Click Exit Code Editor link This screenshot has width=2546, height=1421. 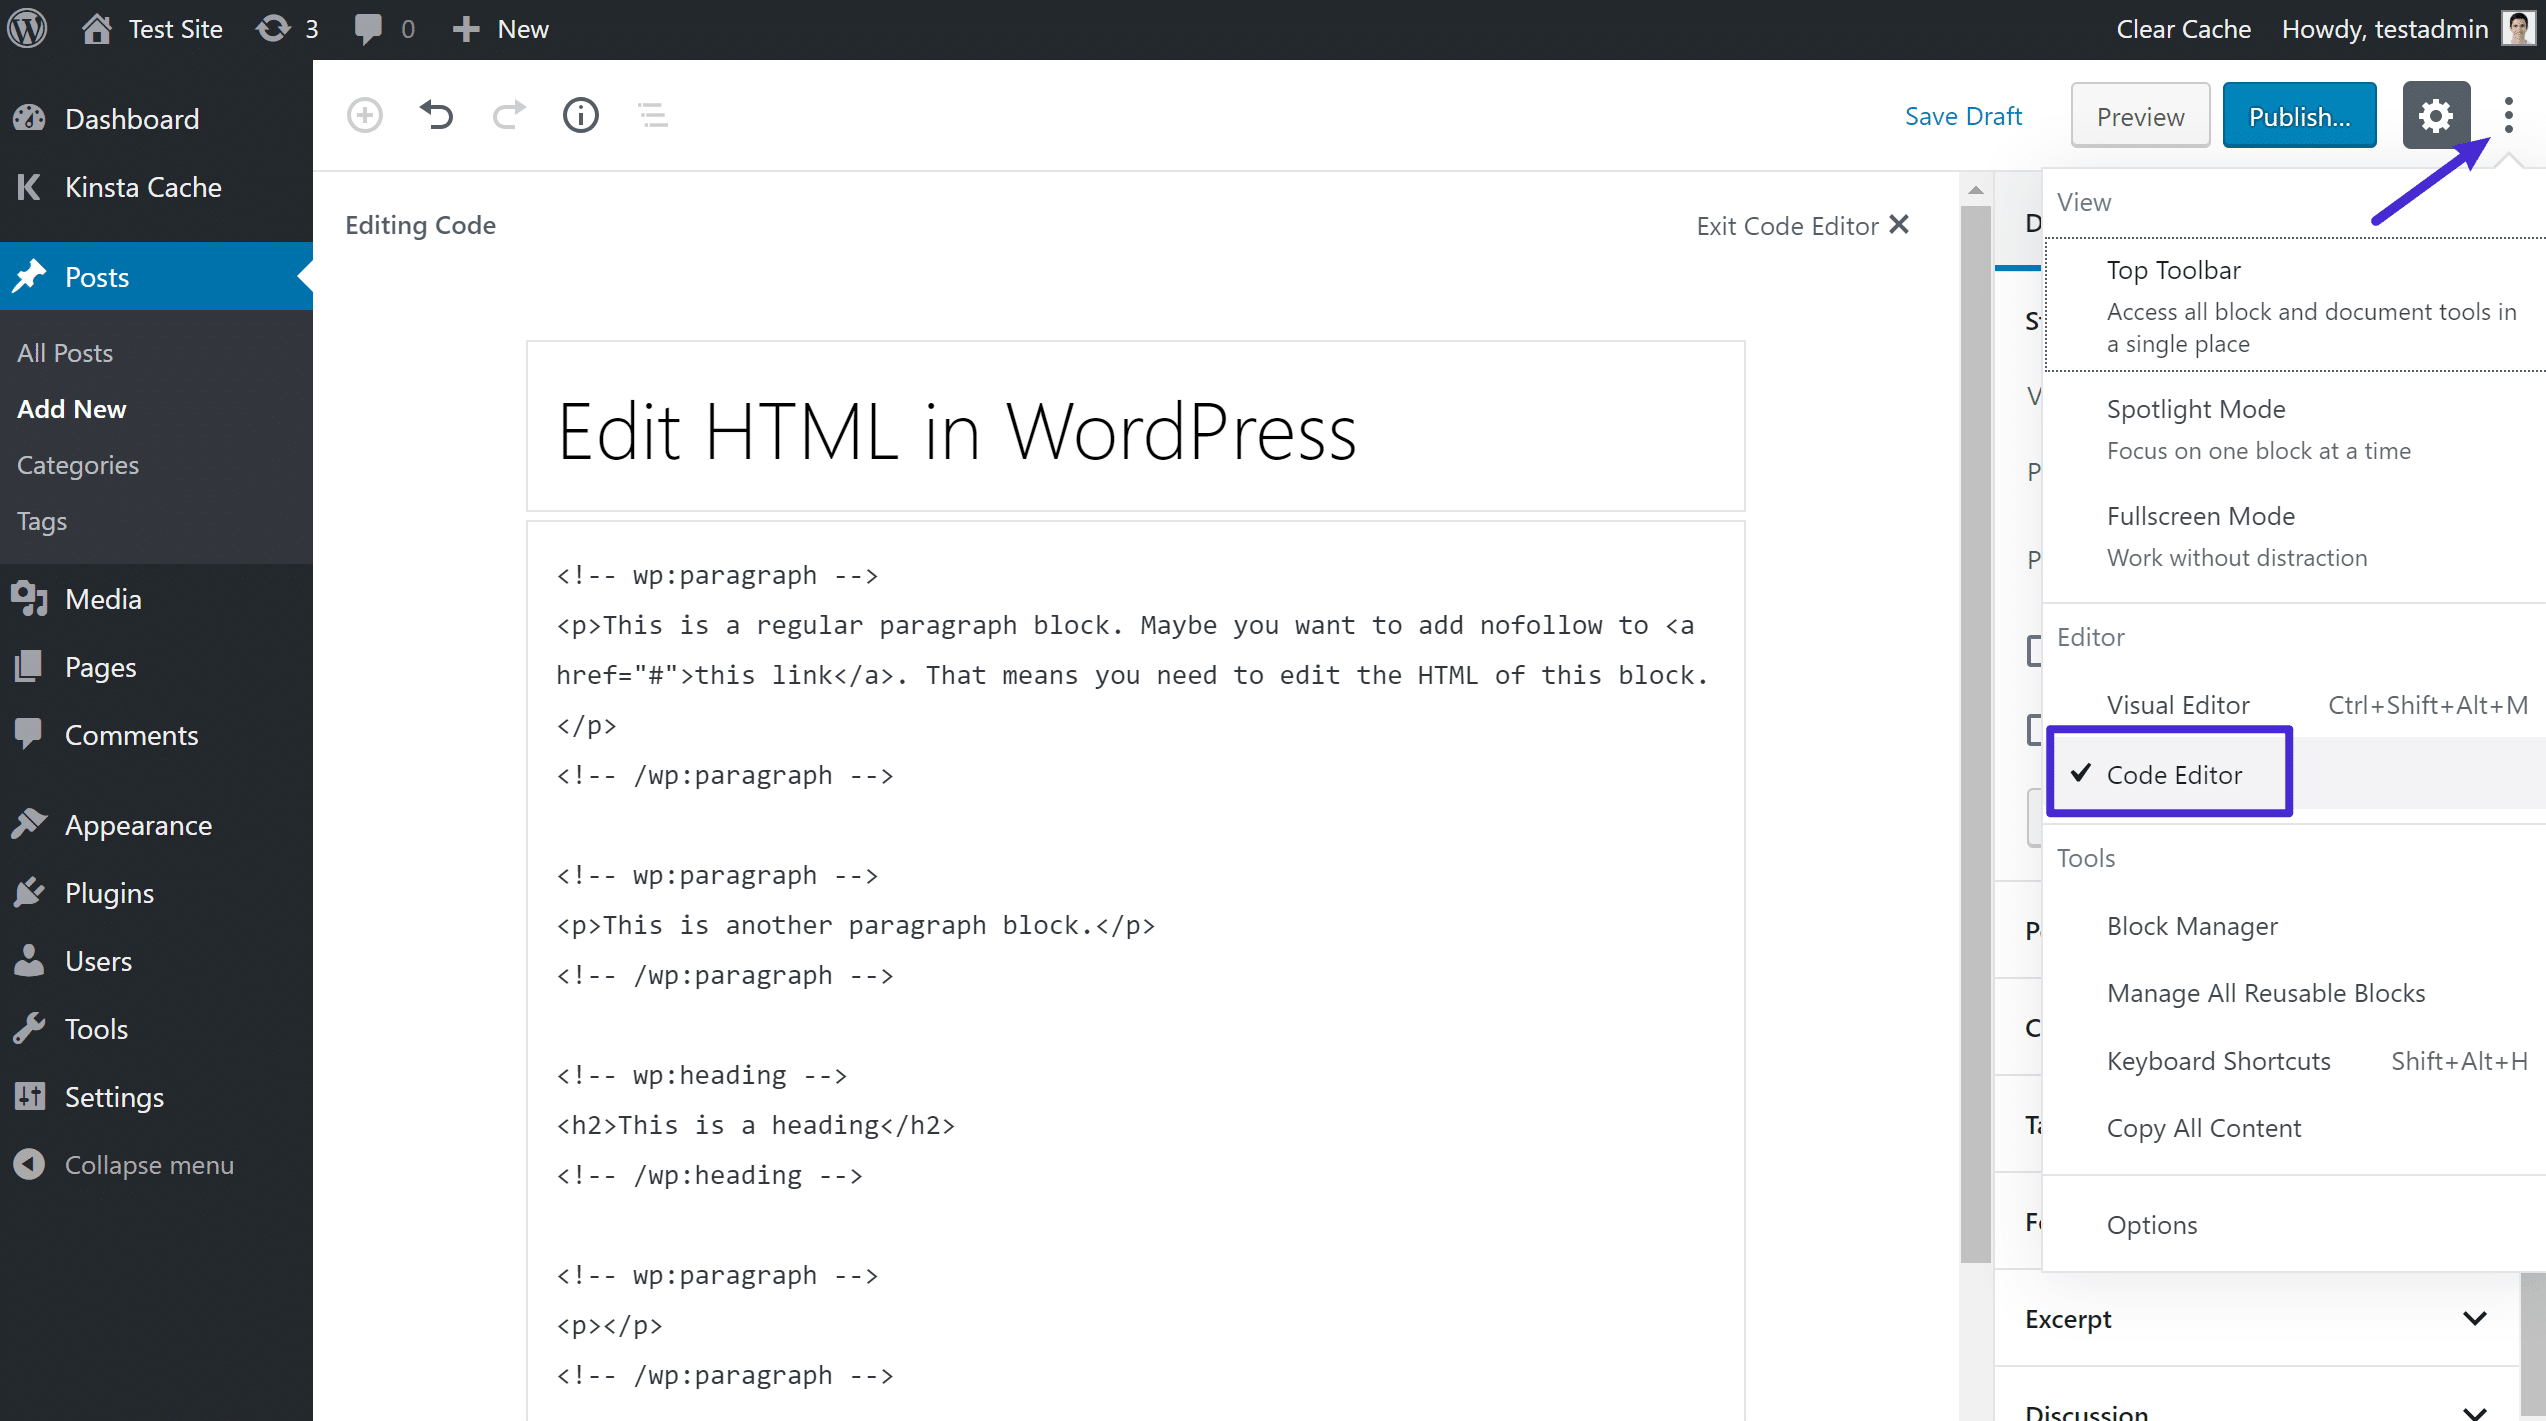click(1803, 224)
